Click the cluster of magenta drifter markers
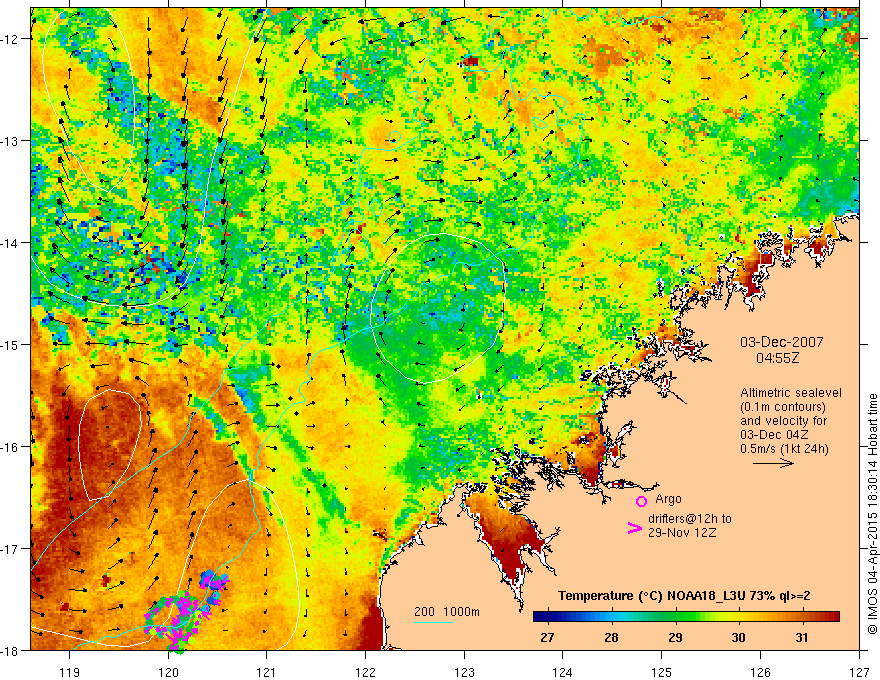 pos(185,612)
